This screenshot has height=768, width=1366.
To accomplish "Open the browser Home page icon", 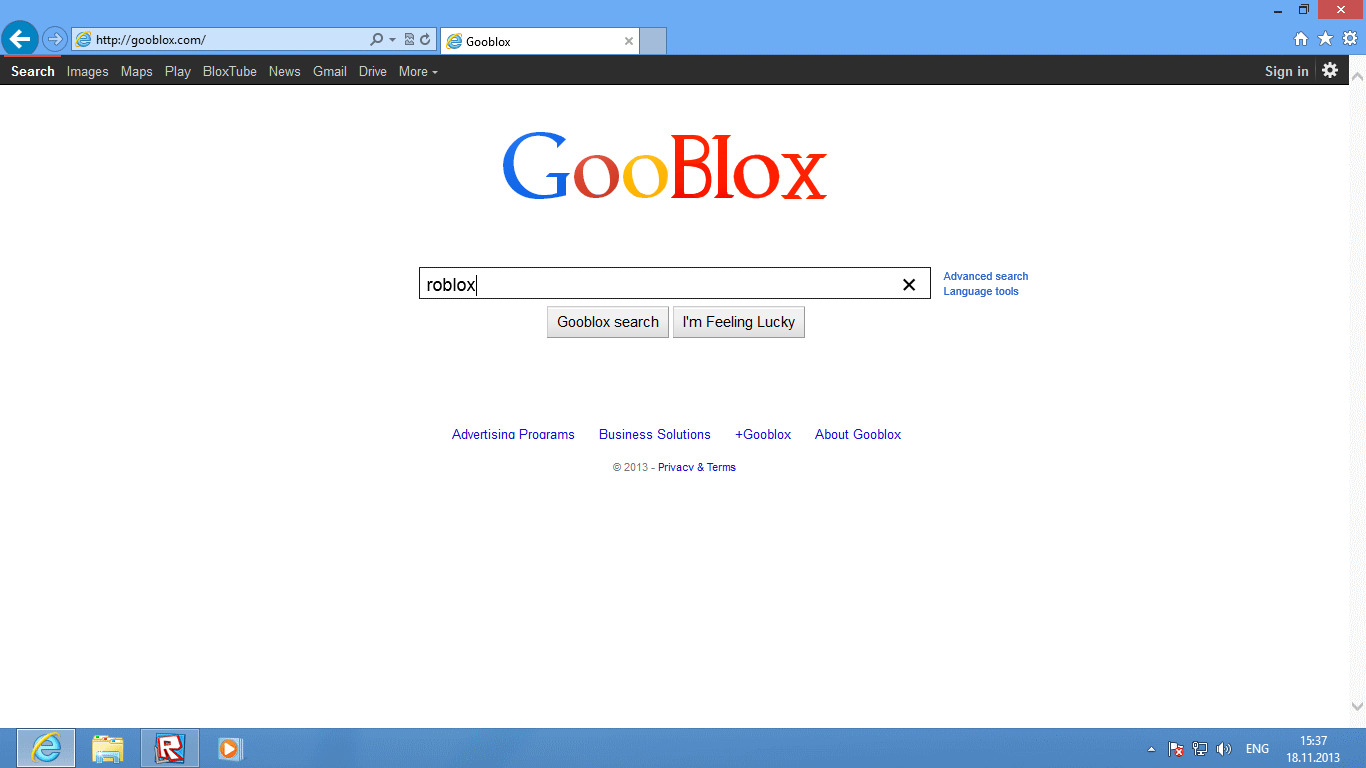I will click(x=1301, y=39).
